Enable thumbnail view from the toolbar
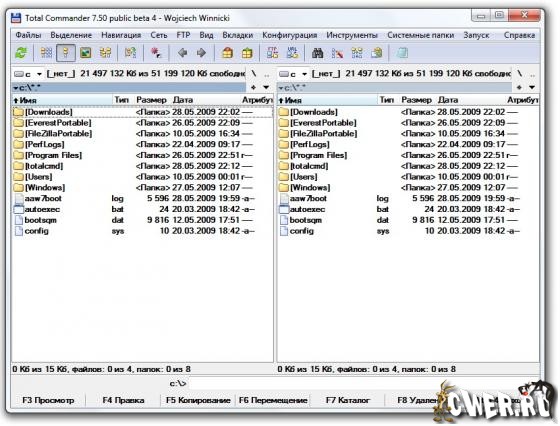Image resolution: width=560 pixels, height=426 pixels. point(86,53)
